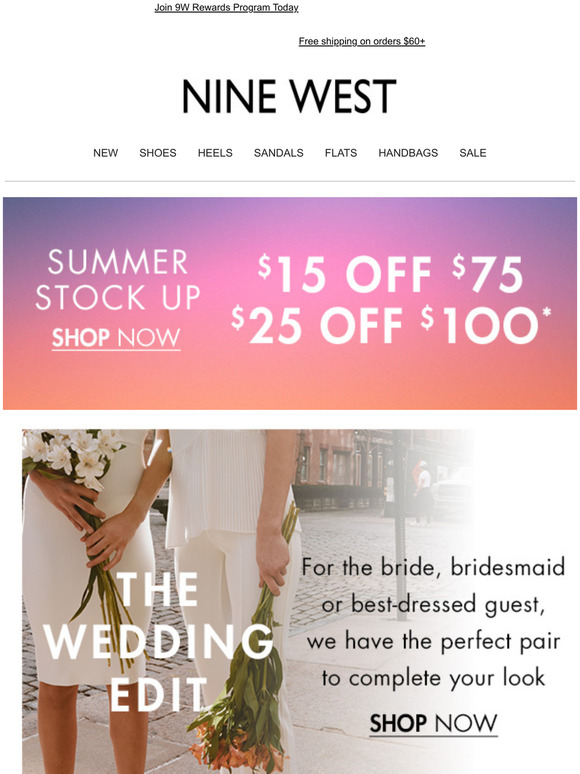
Task: Select the $15 OFF $75 offer text
Action: (390, 274)
